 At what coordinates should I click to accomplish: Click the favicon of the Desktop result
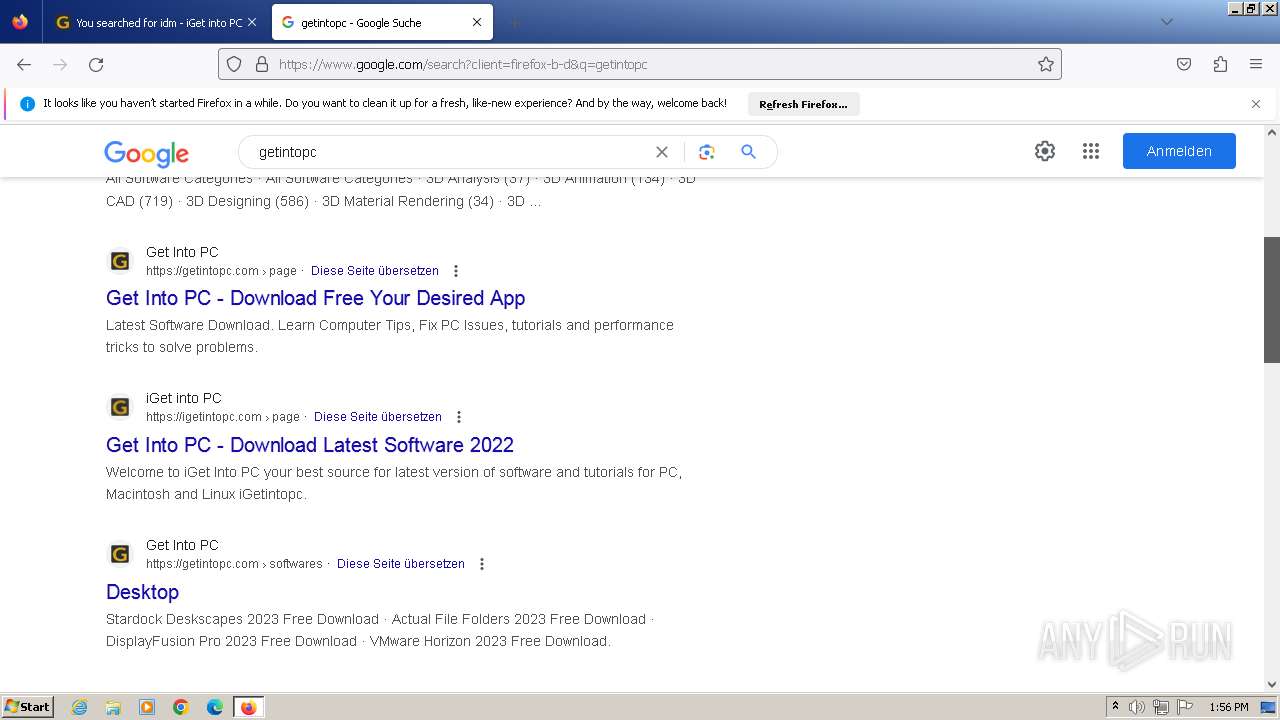point(120,554)
